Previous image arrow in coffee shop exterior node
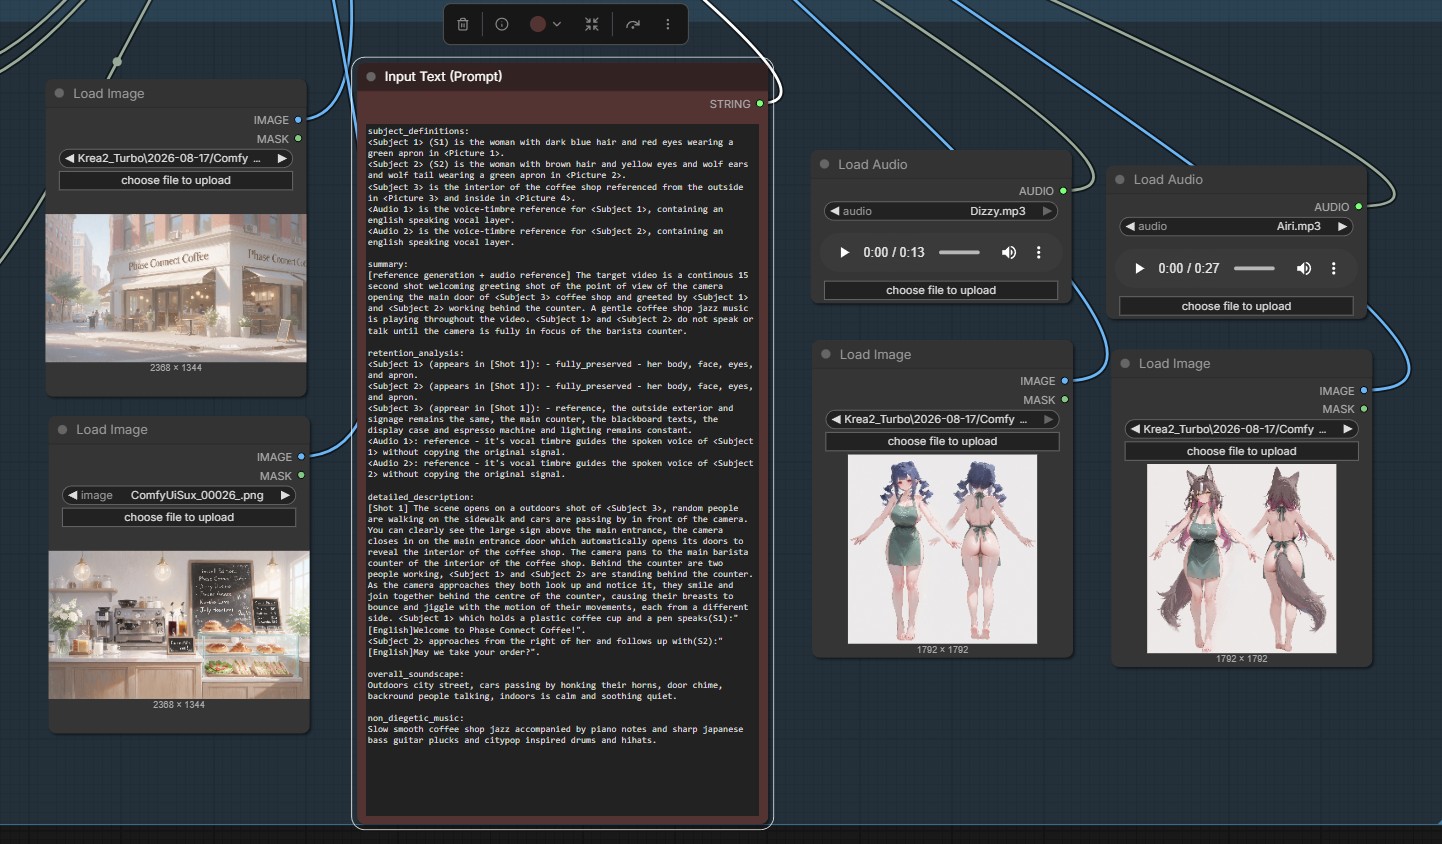Image resolution: width=1442 pixels, height=844 pixels. (x=70, y=158)
